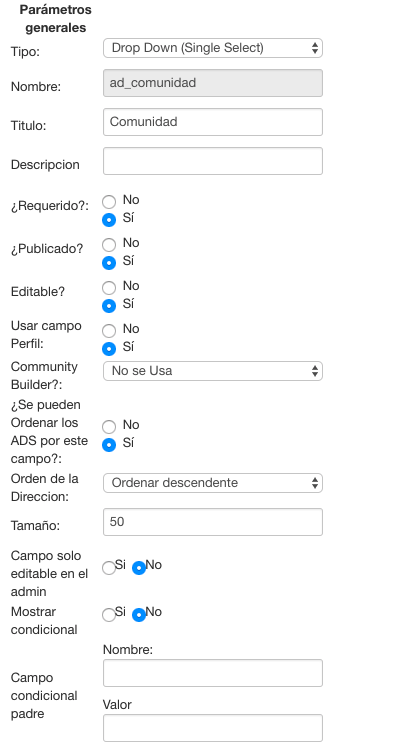Image resolution: width=412 pixels, height=751 pixels.
Task: Select Sí for Editable?
Action: click(109, 306)
